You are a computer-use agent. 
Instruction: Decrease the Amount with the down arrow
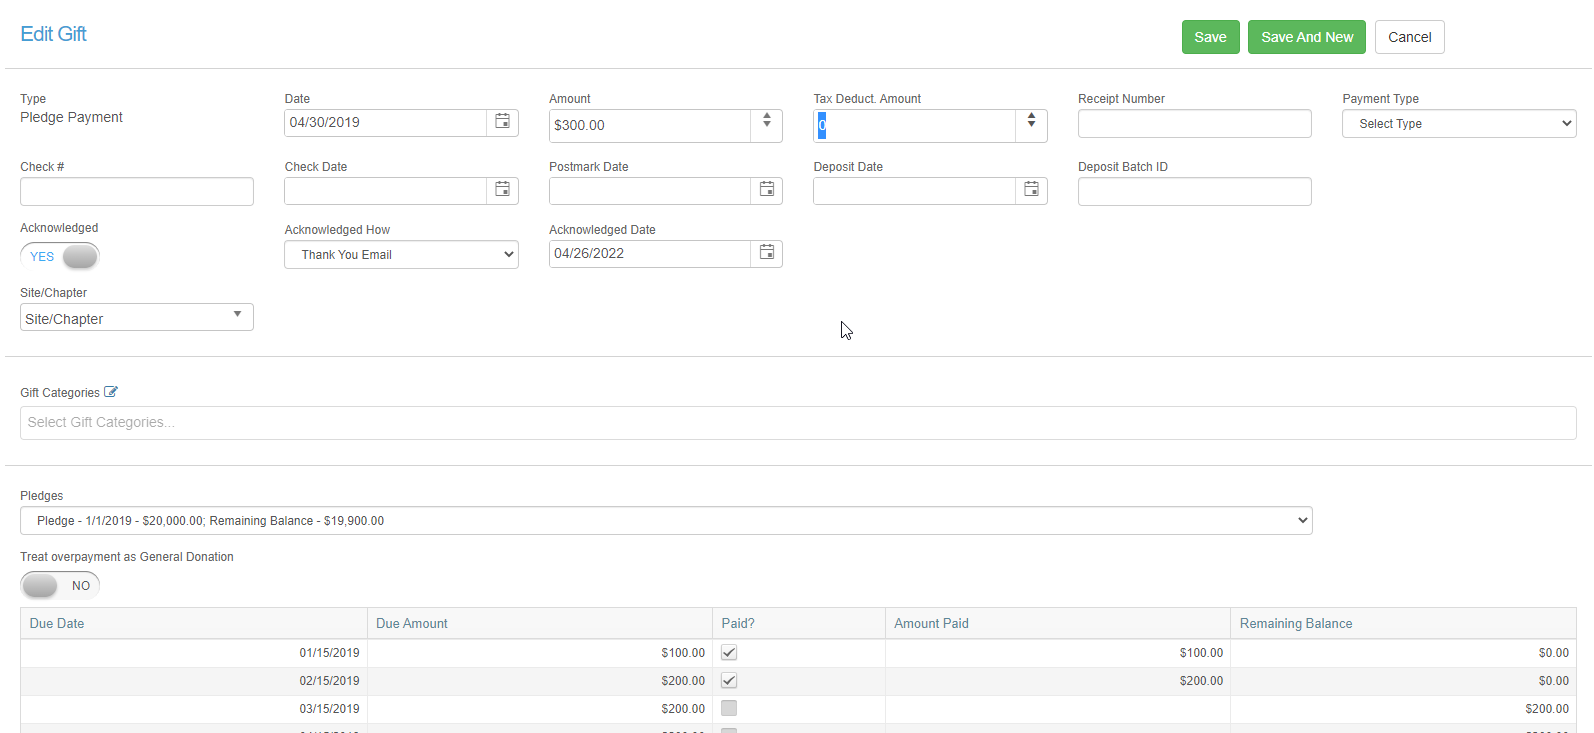[767, 125]
